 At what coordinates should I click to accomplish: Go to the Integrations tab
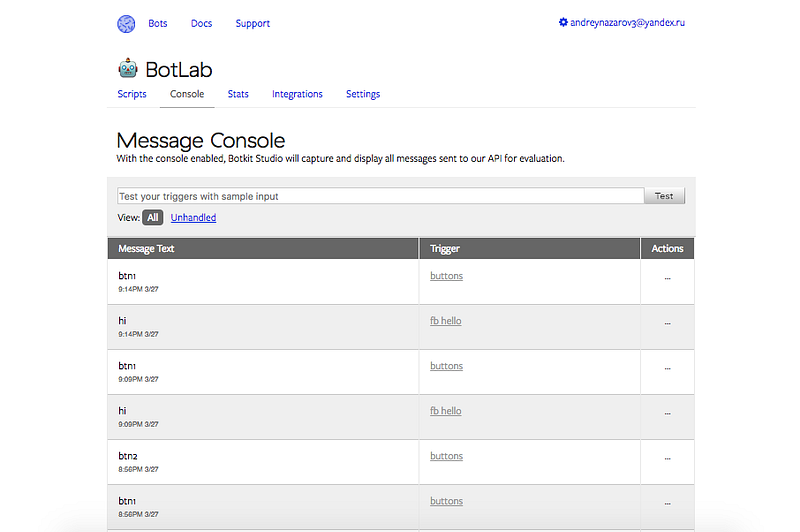click(297, 94)
